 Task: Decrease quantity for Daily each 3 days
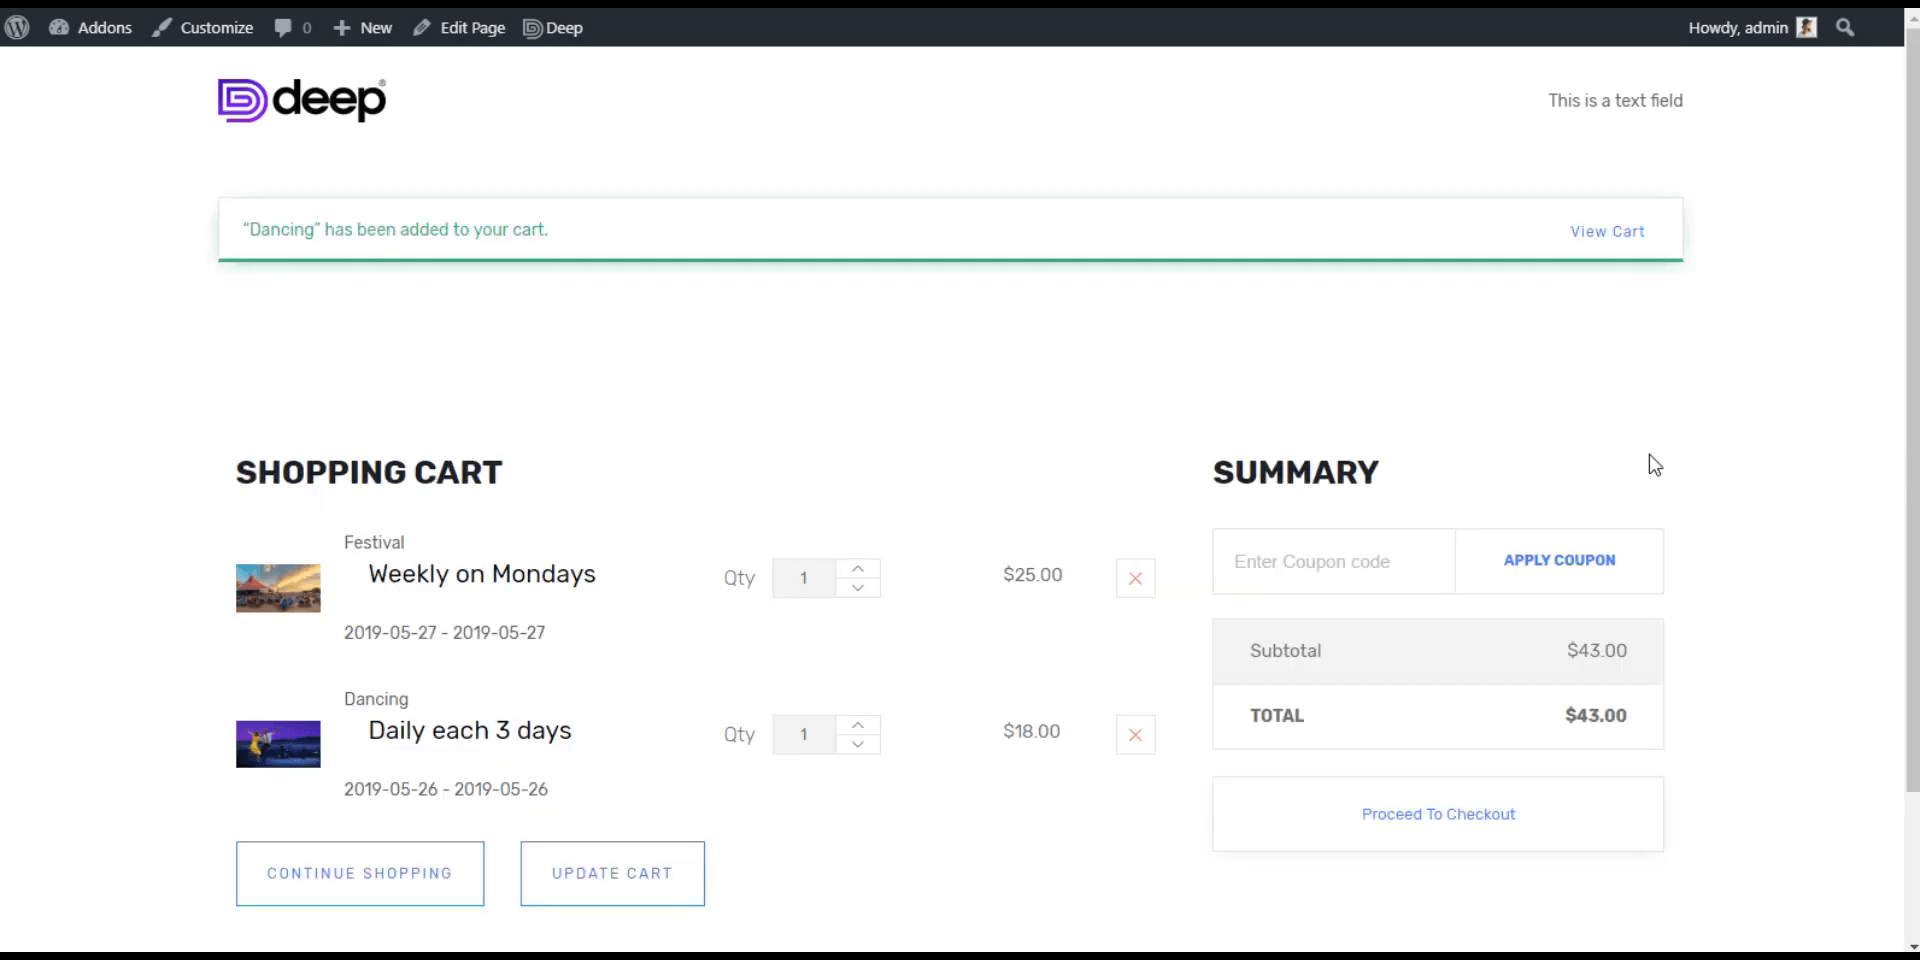pyautogui.click(x=858, y=744)
